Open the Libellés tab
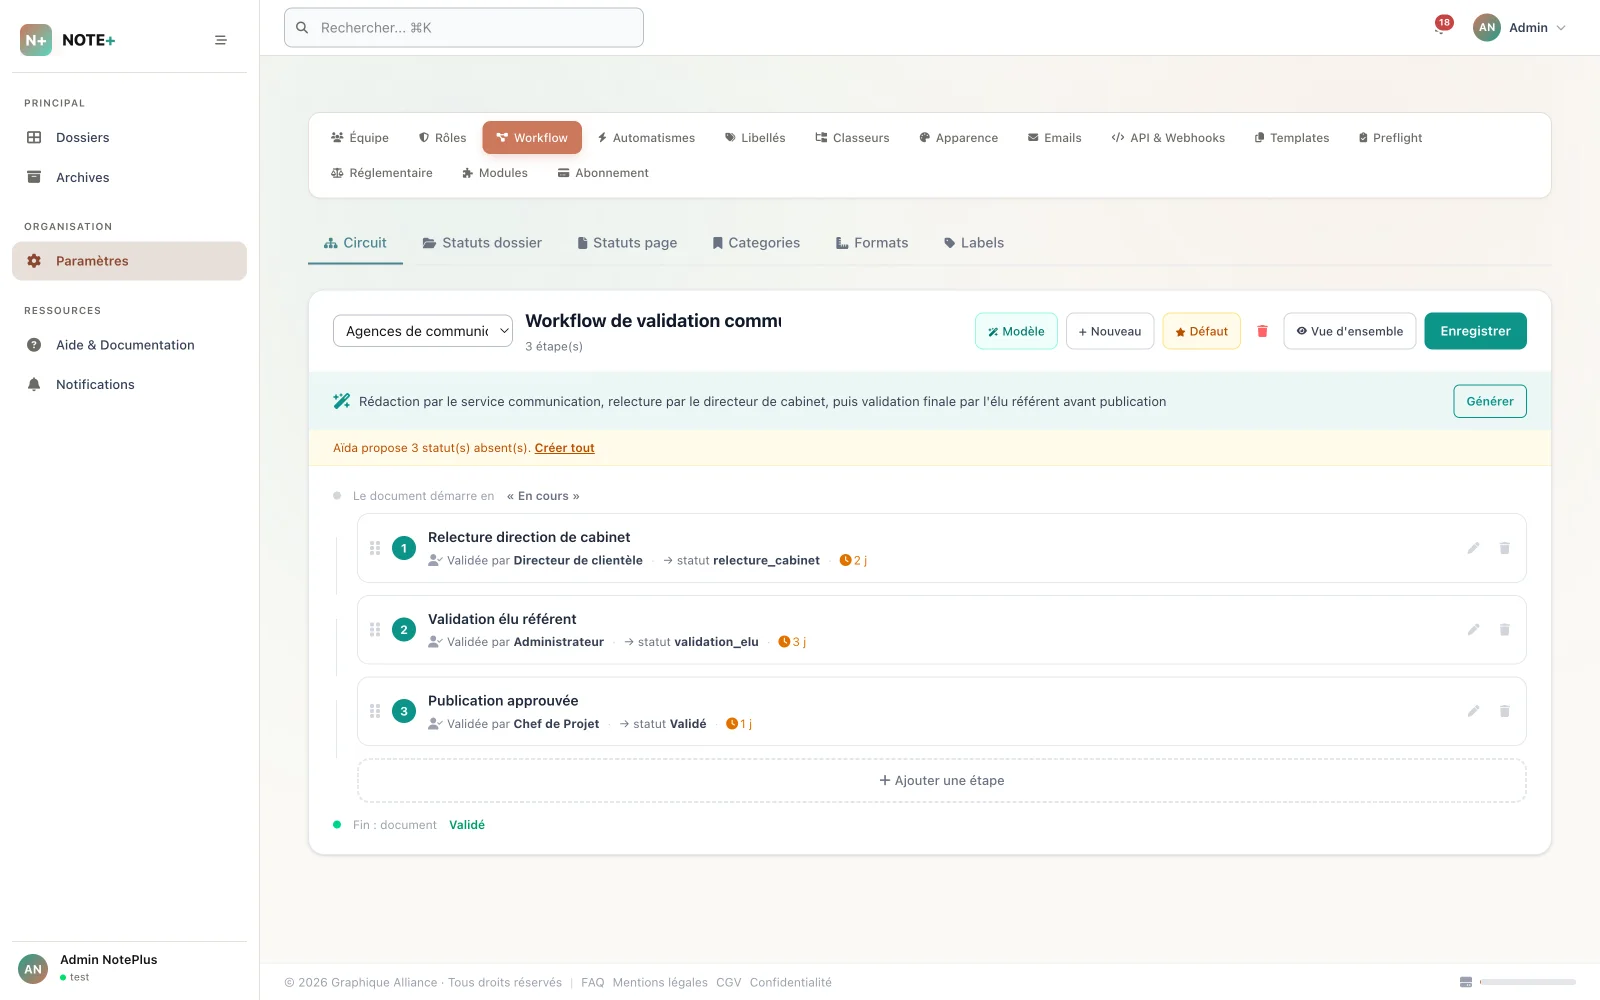The width and height of the screenshot is (1600, 1000). (755, 138)
